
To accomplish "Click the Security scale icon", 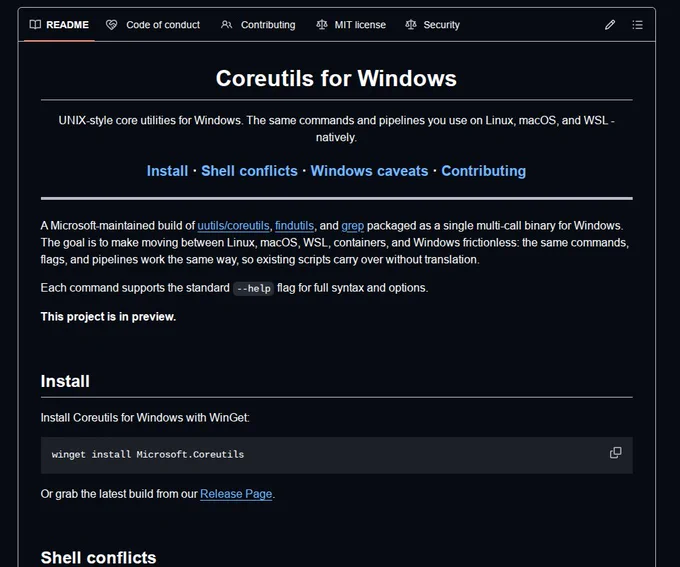I will click(411, 25).
